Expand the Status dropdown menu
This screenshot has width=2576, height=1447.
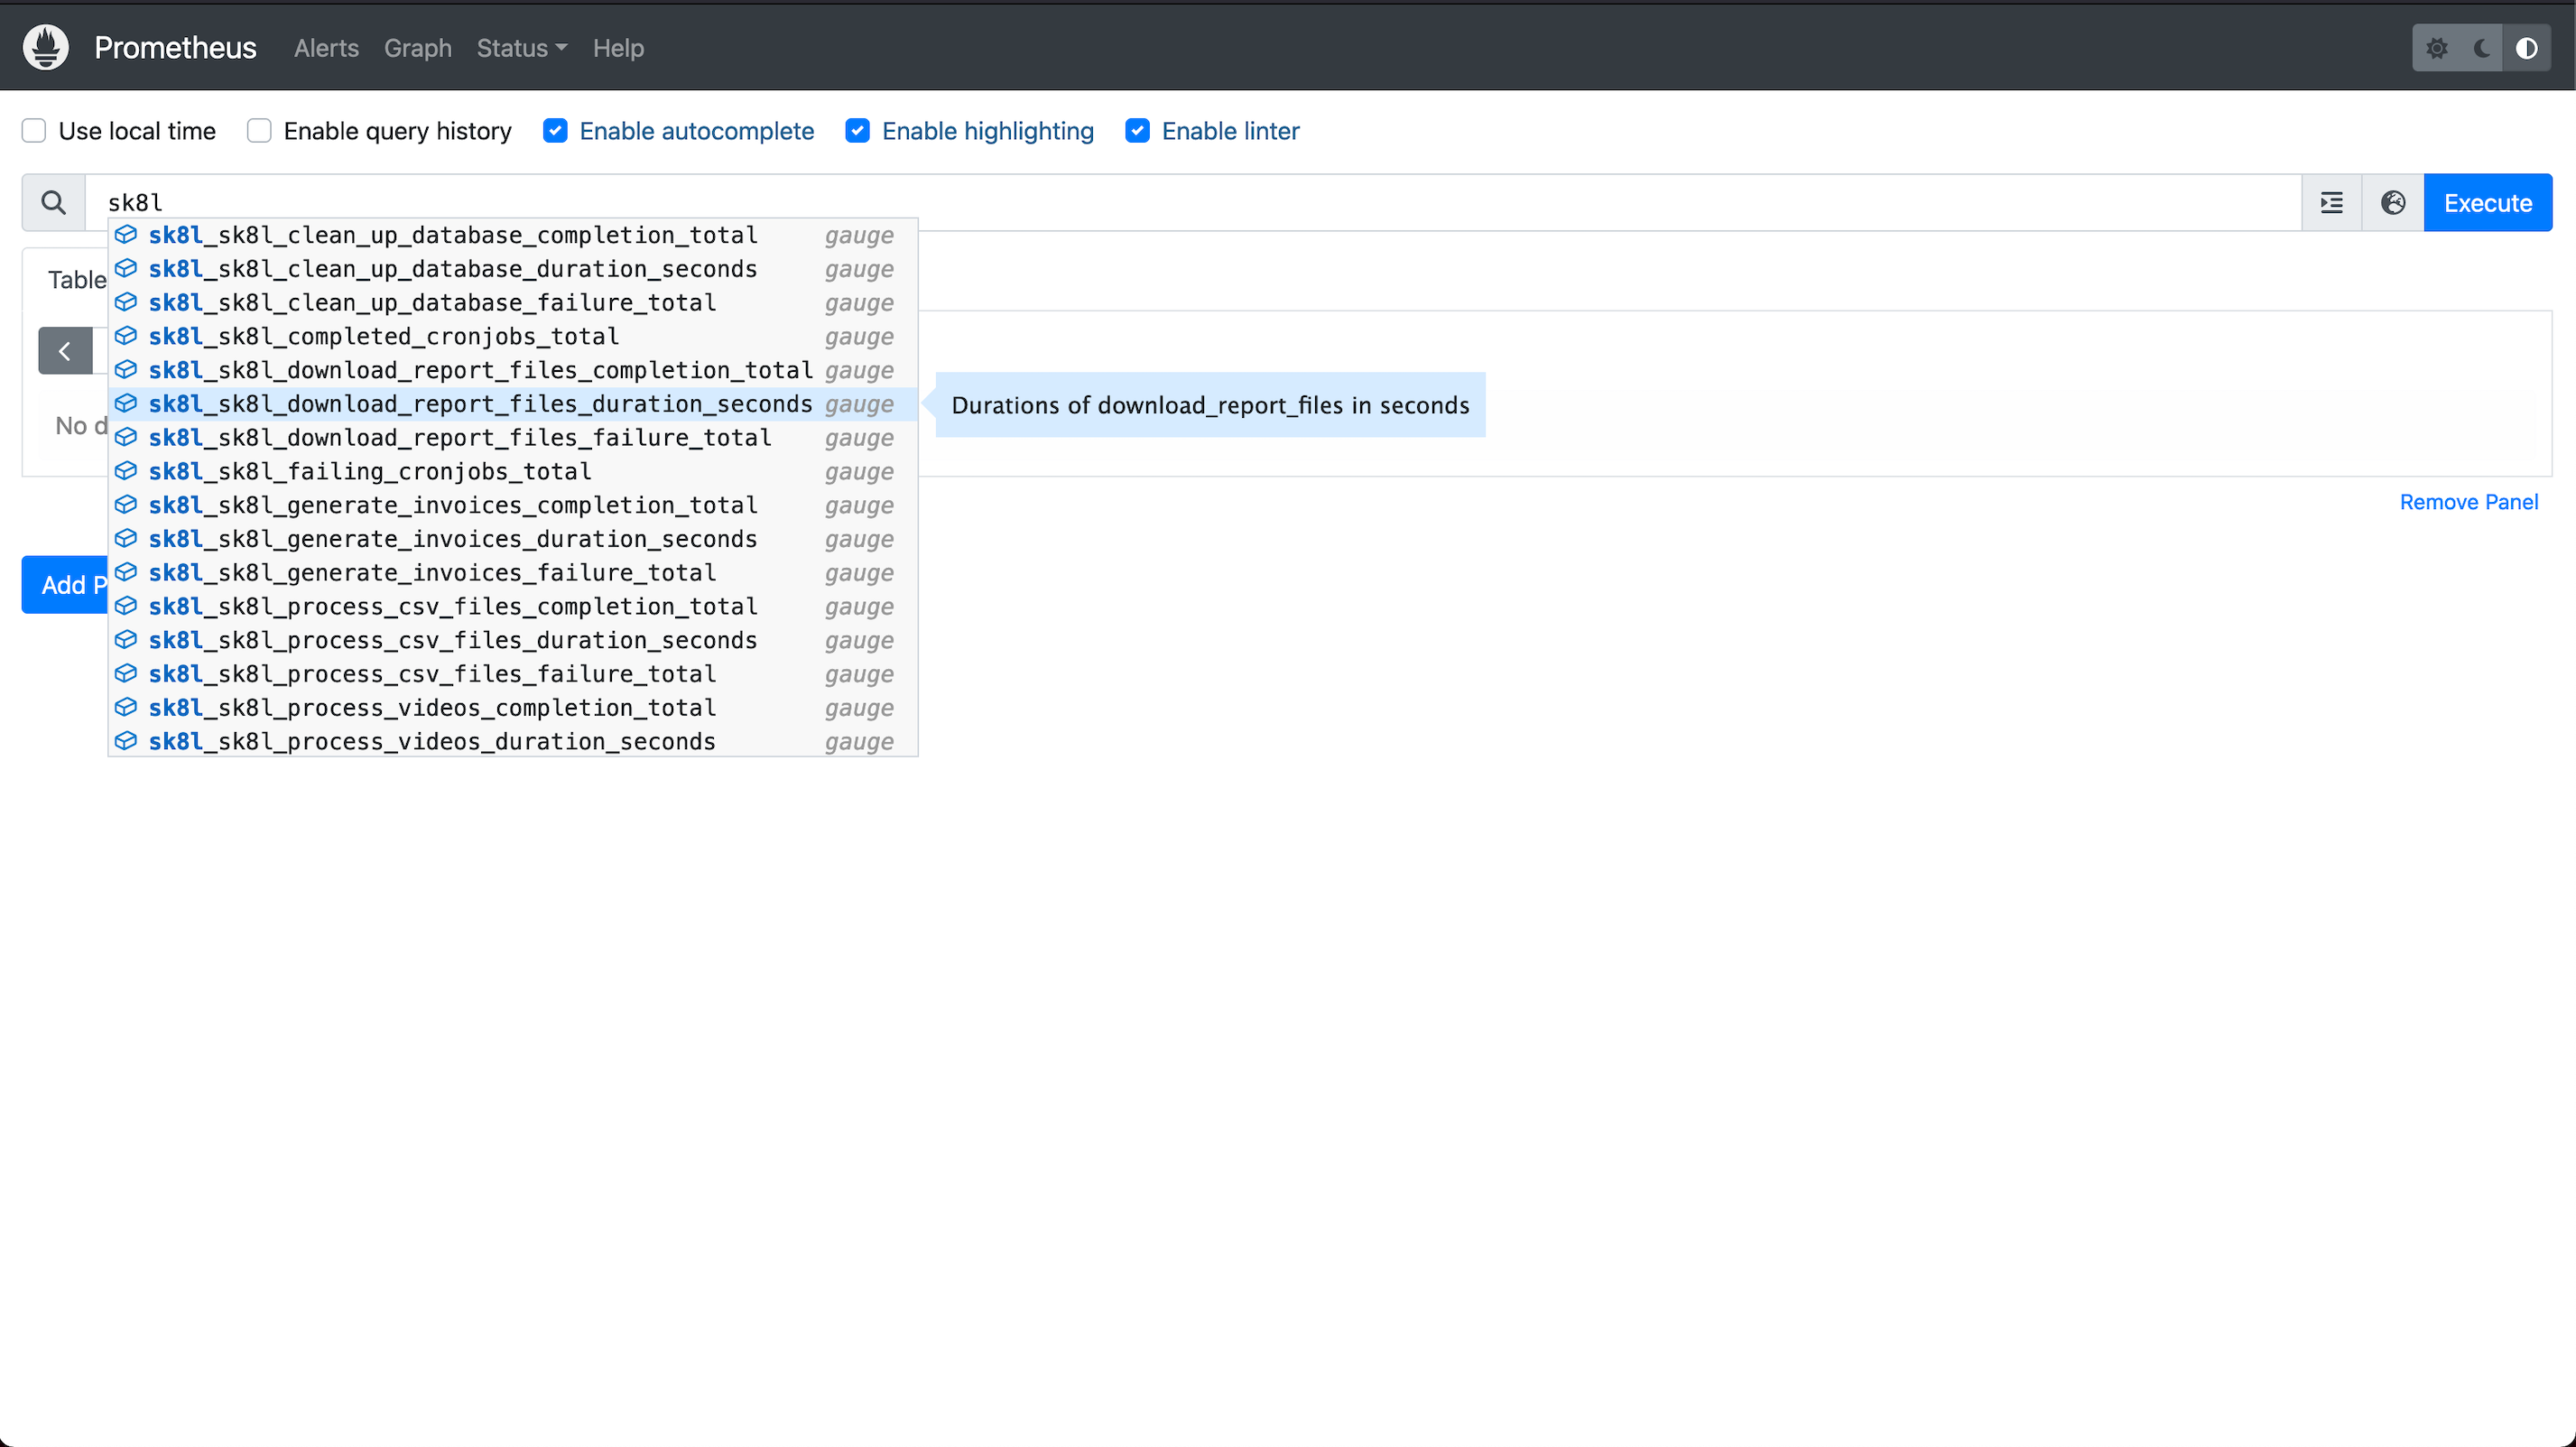coord(521,48)
